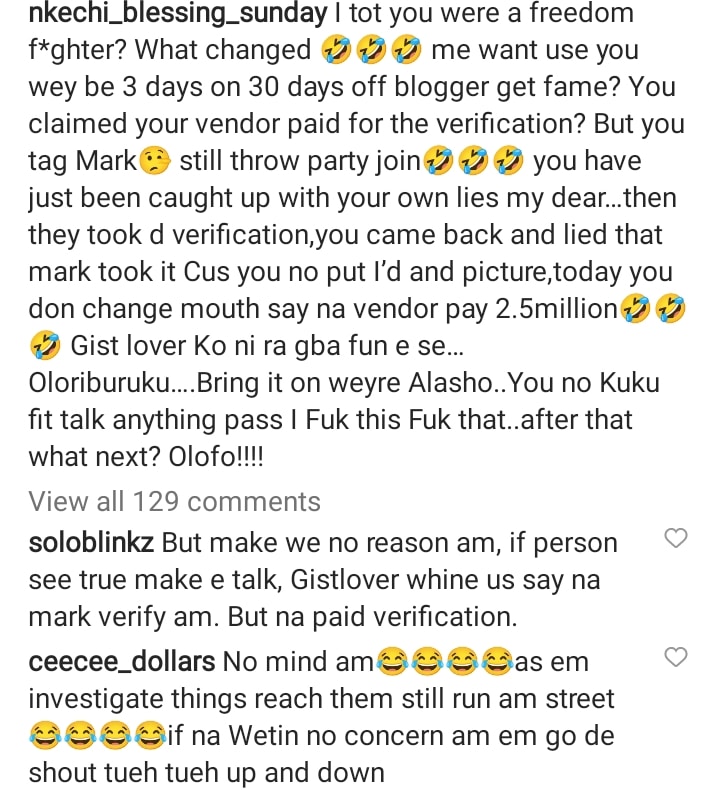Viewport: 720px width, 790px height.
Task: Tap laughing emojis after "What changed"
Action: point(370,51)
